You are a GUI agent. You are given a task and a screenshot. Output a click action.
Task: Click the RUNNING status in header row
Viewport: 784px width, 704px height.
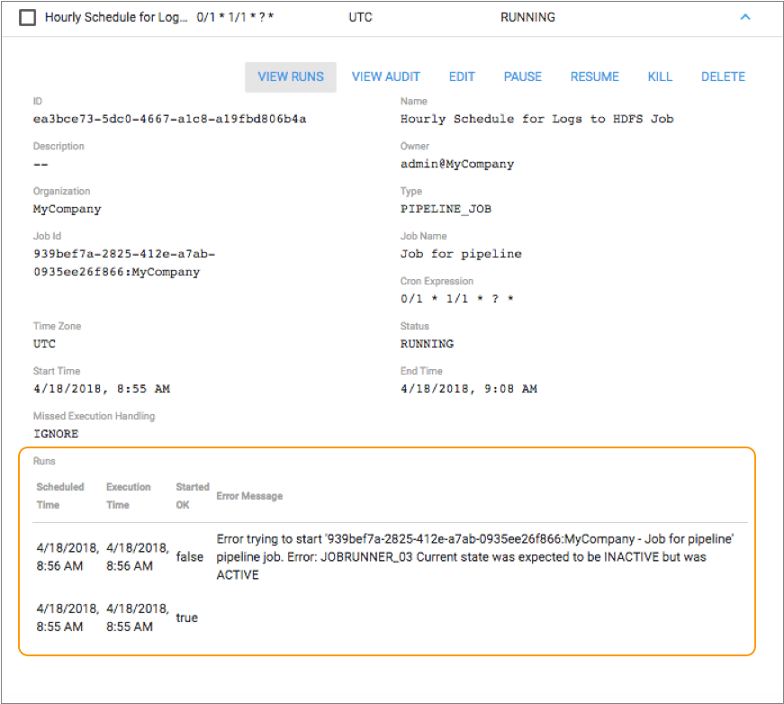527,18
